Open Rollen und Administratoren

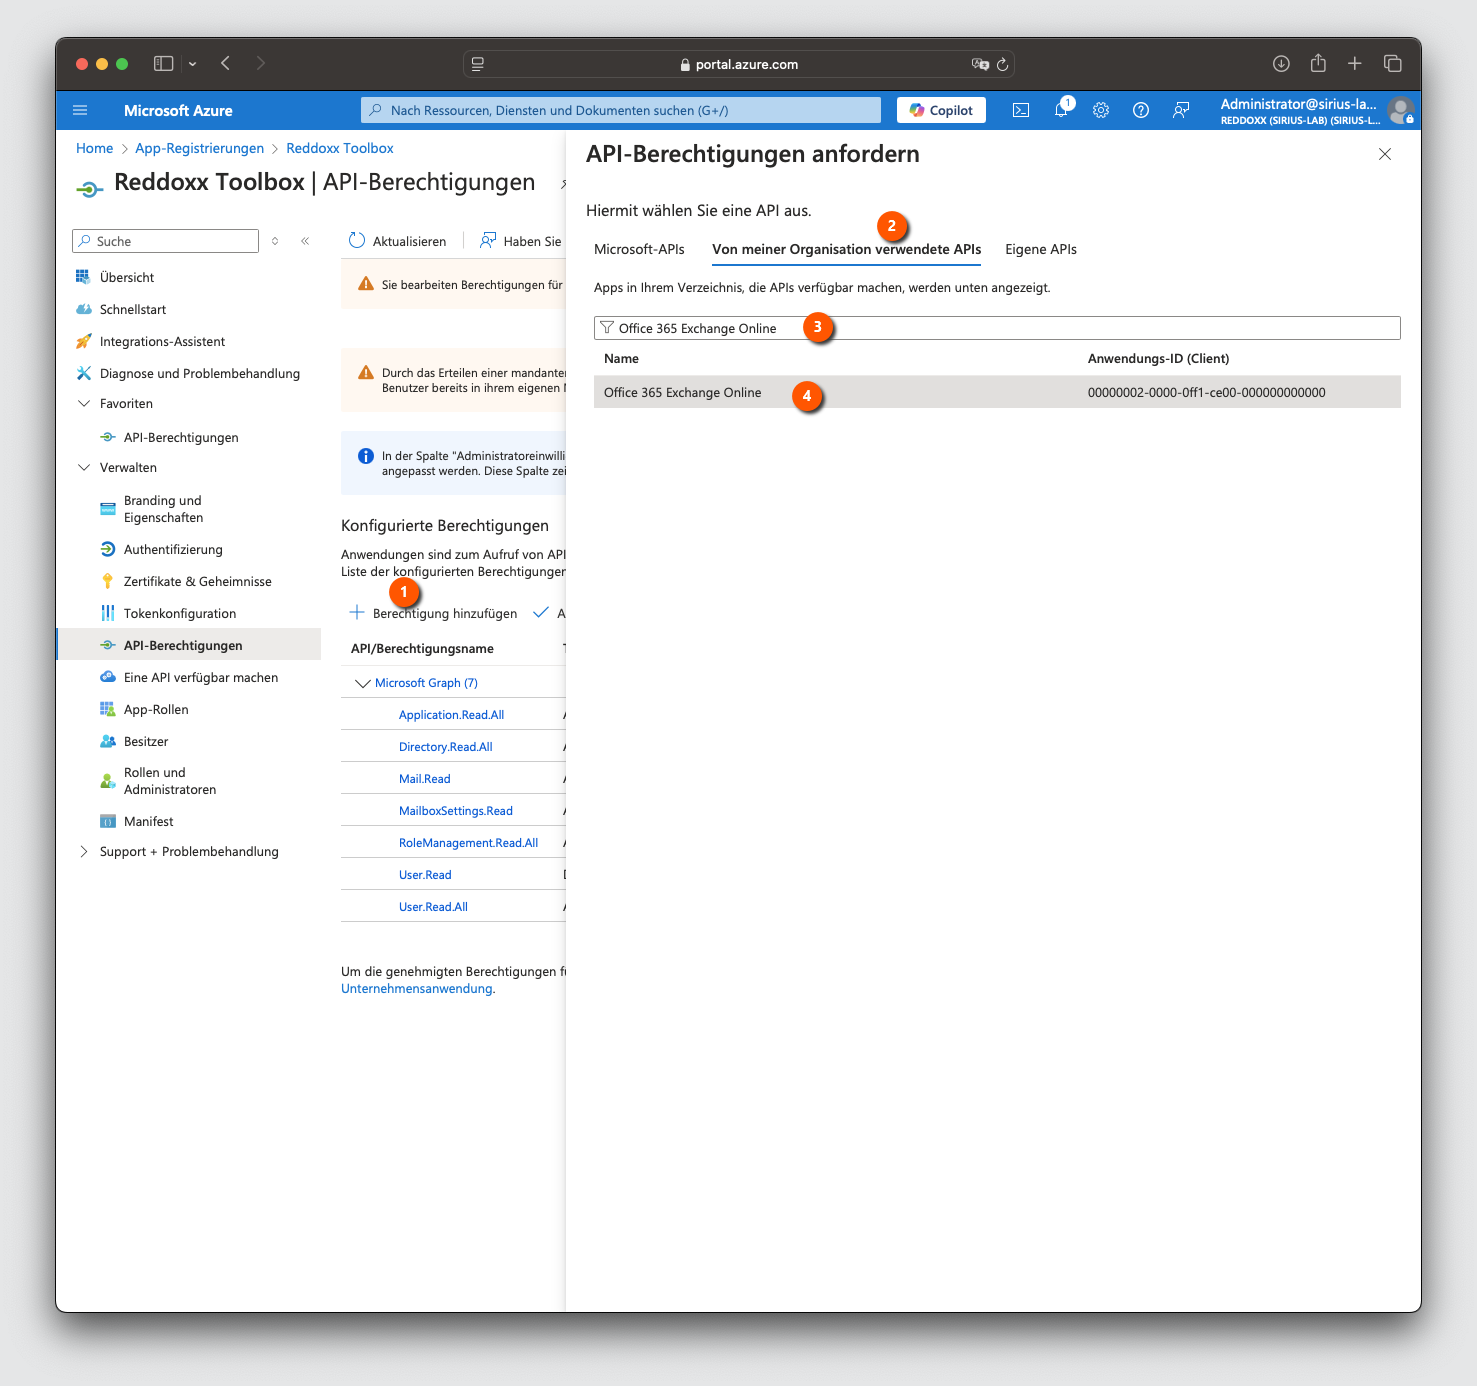170,781
